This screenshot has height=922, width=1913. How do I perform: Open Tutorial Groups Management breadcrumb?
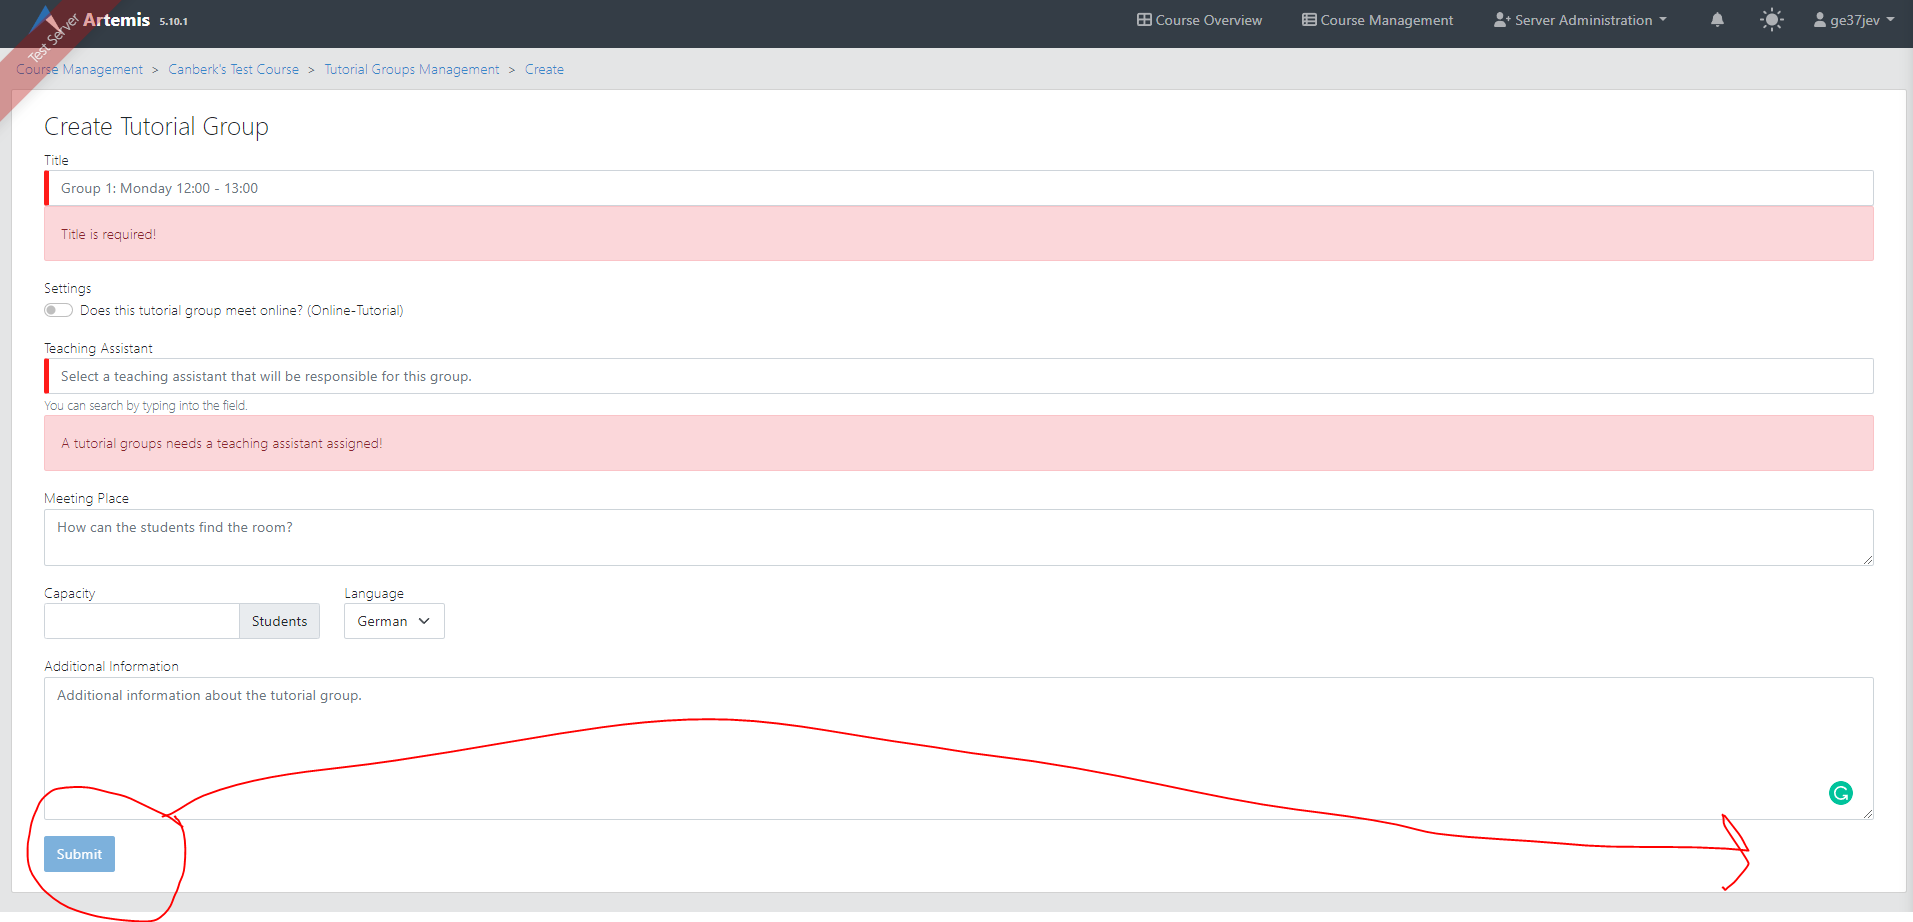click(412, 69)
